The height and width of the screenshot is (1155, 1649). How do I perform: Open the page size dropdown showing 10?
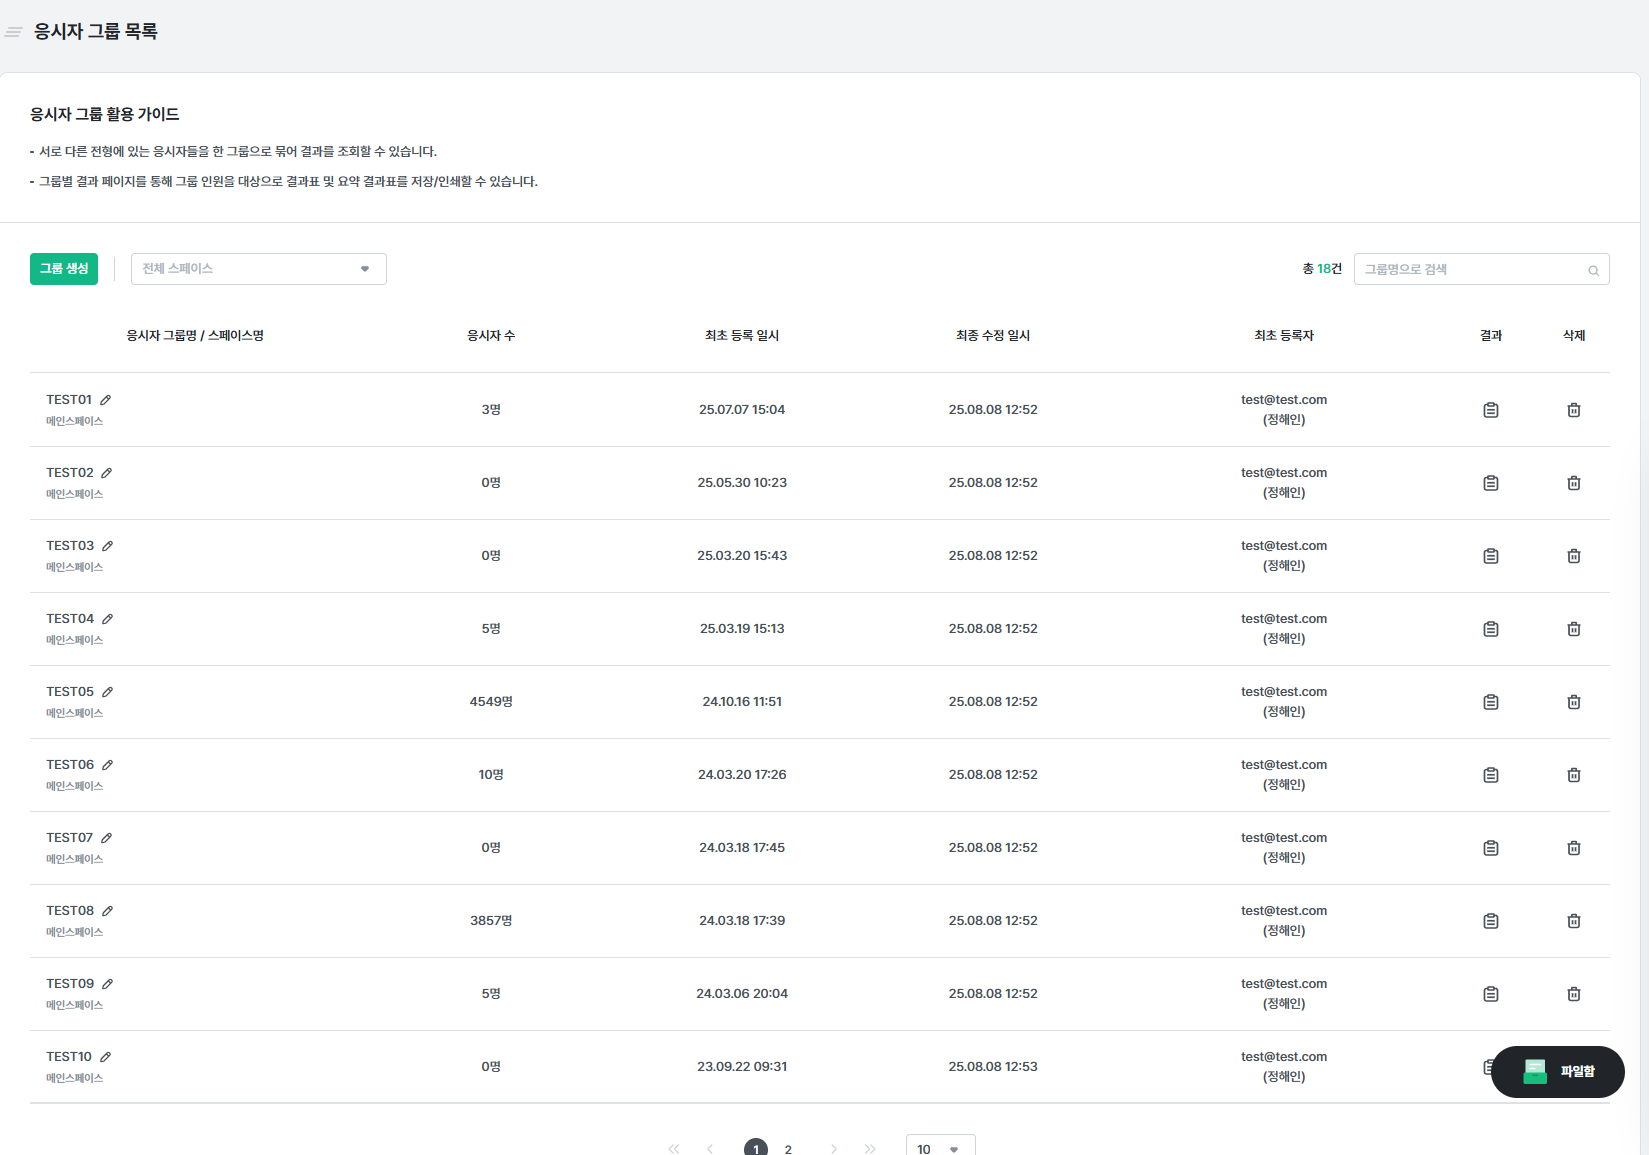[939, 1148]
